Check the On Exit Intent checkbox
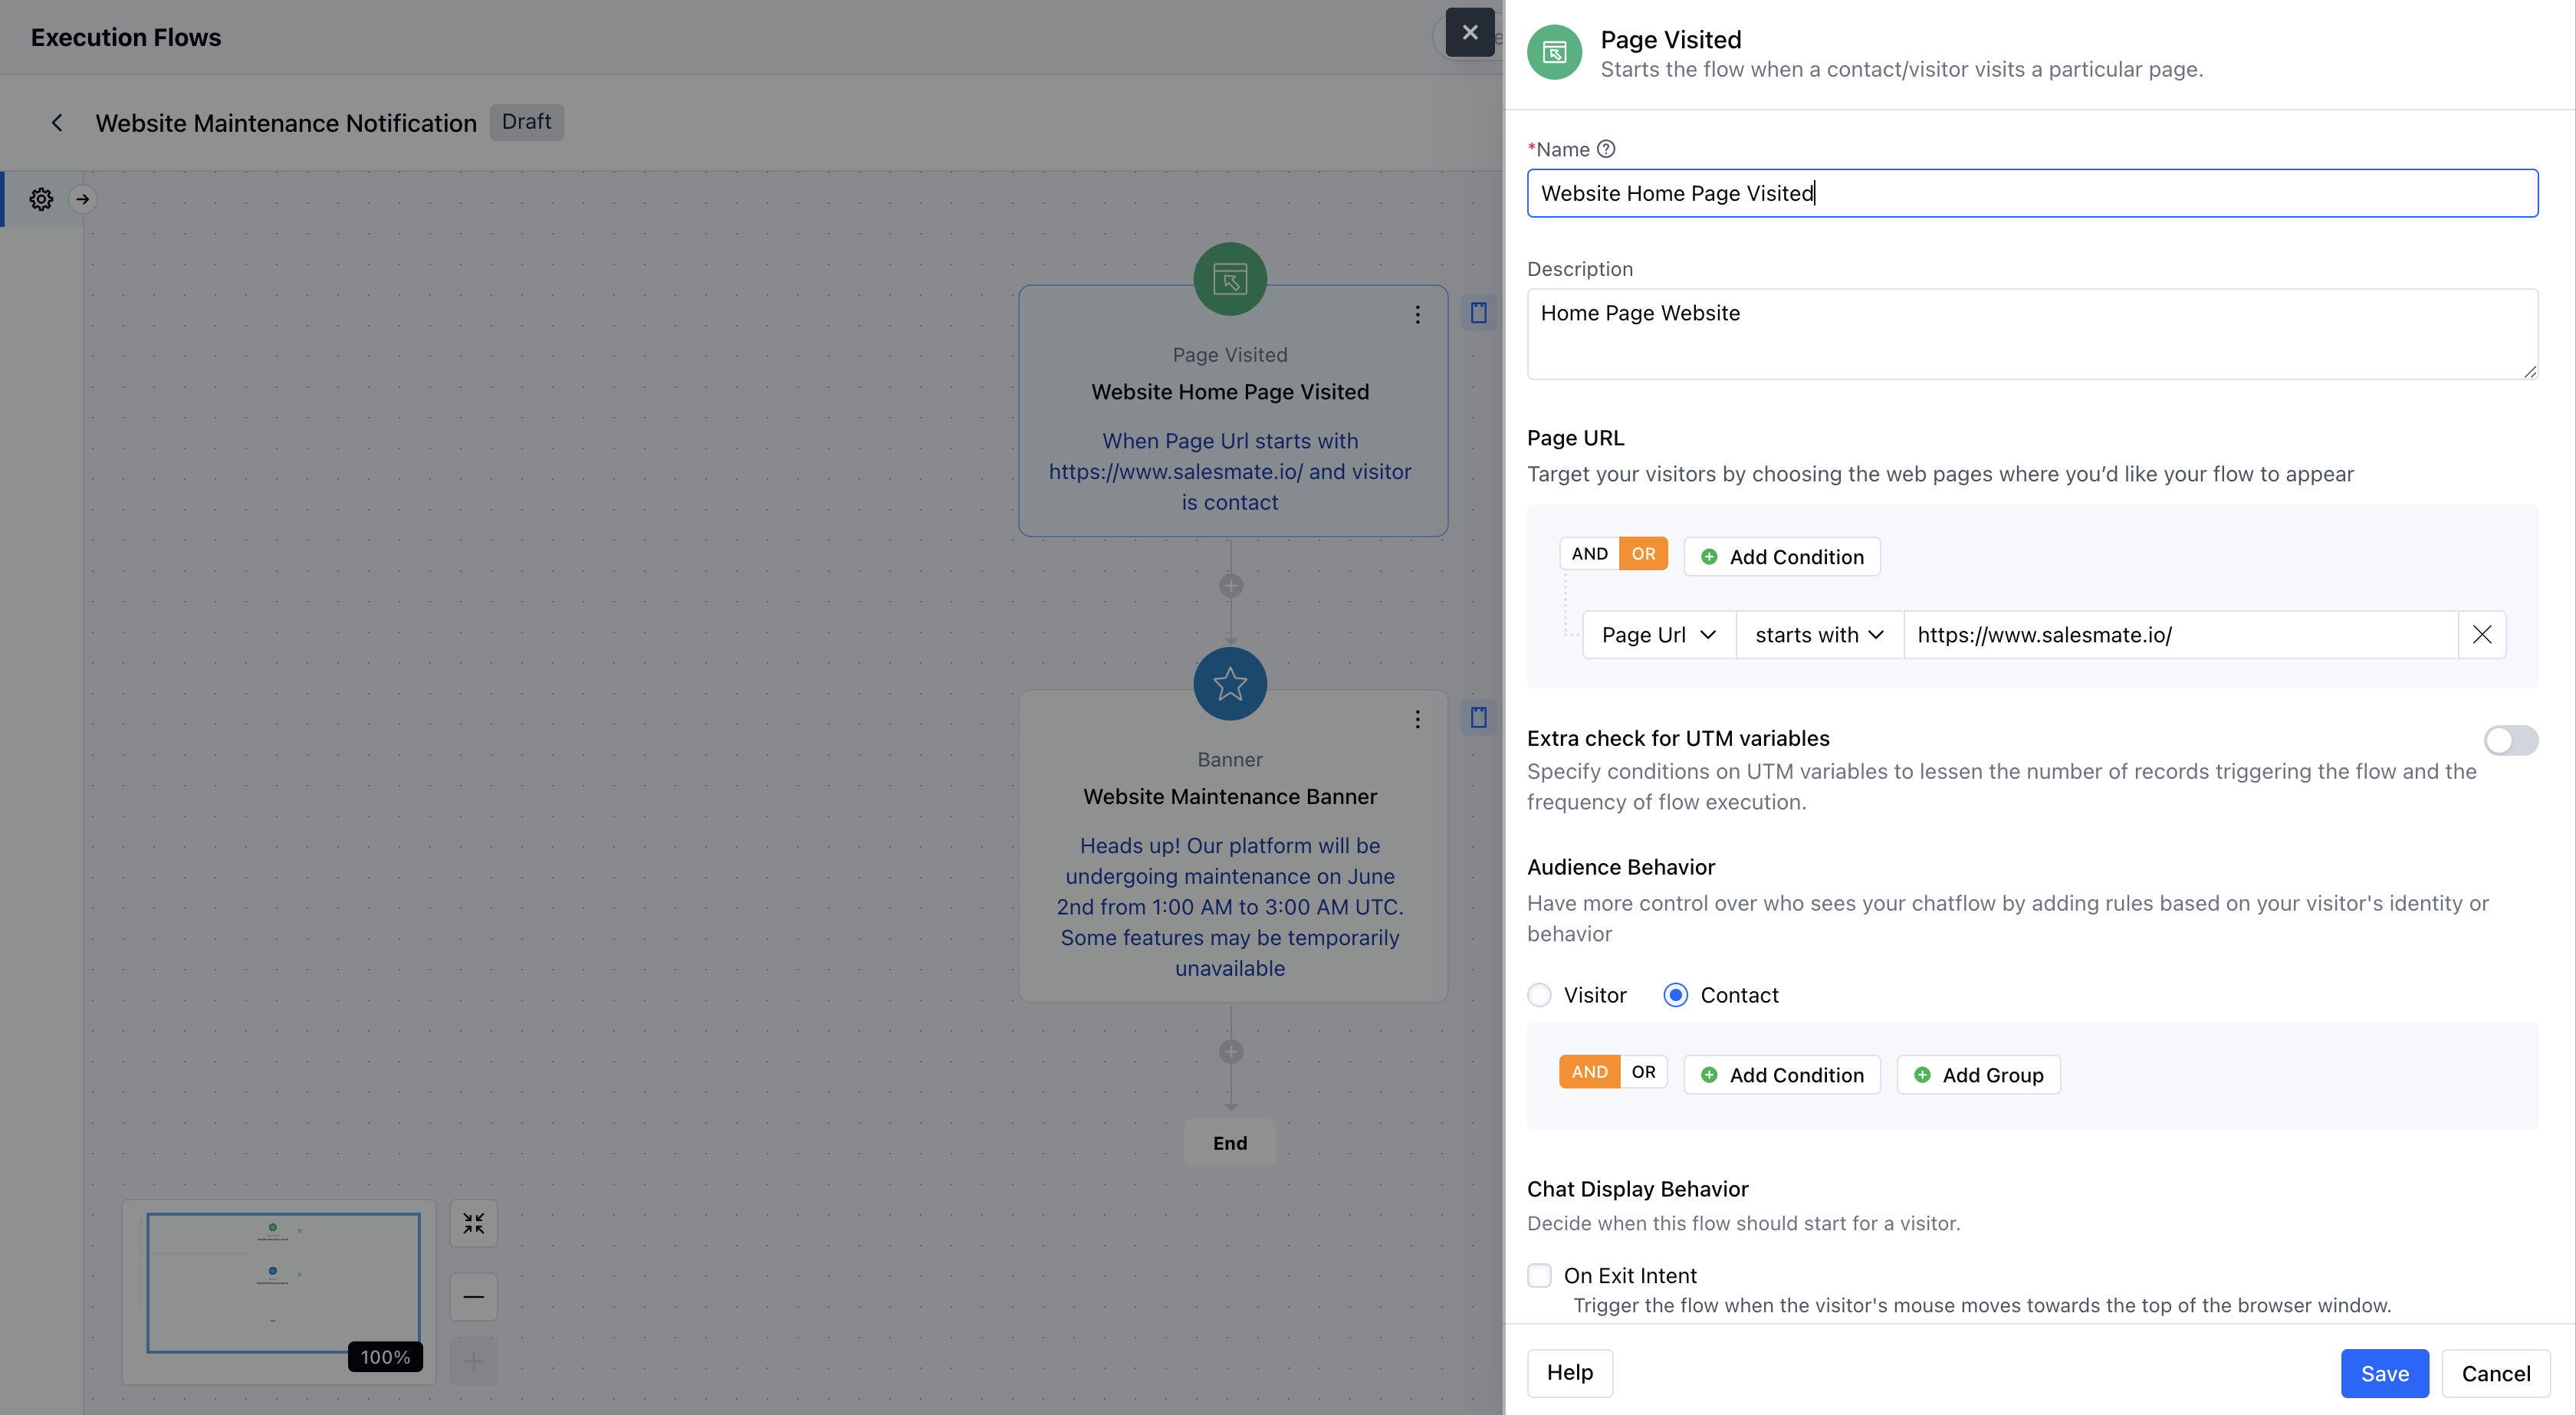 coord(1540,1275)
